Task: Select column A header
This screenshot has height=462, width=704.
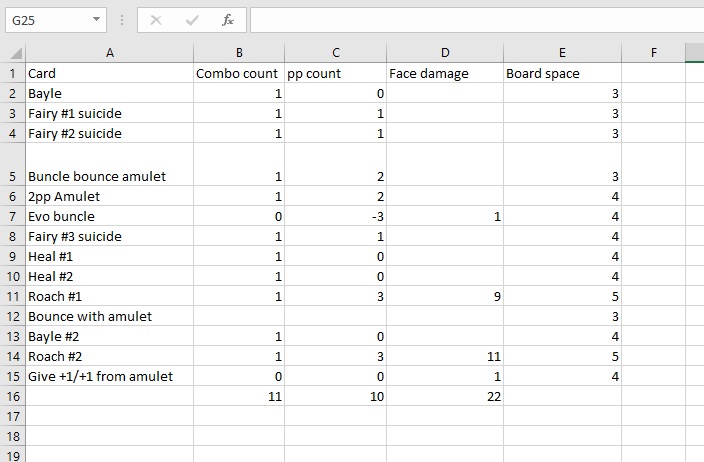Action: [110, 53]
